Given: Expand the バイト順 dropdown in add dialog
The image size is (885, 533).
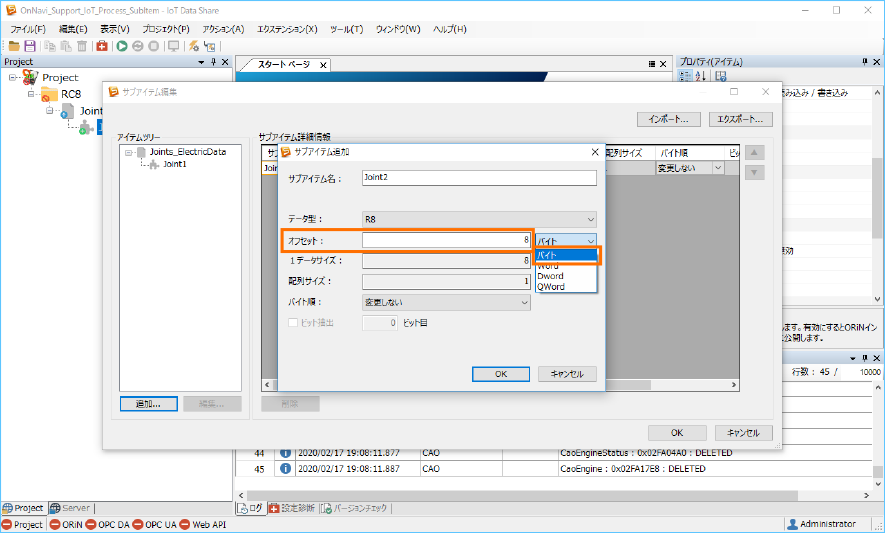Looking at the screenshot, I should [x=446, y=302].
